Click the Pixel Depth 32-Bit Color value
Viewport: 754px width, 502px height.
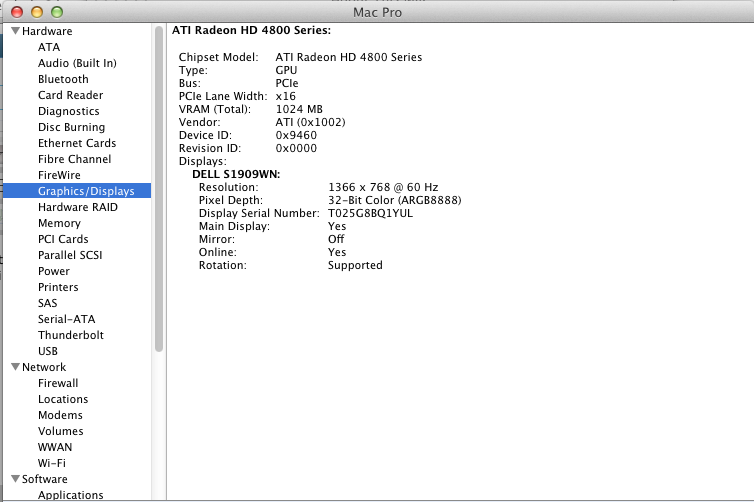click(394, 200)
